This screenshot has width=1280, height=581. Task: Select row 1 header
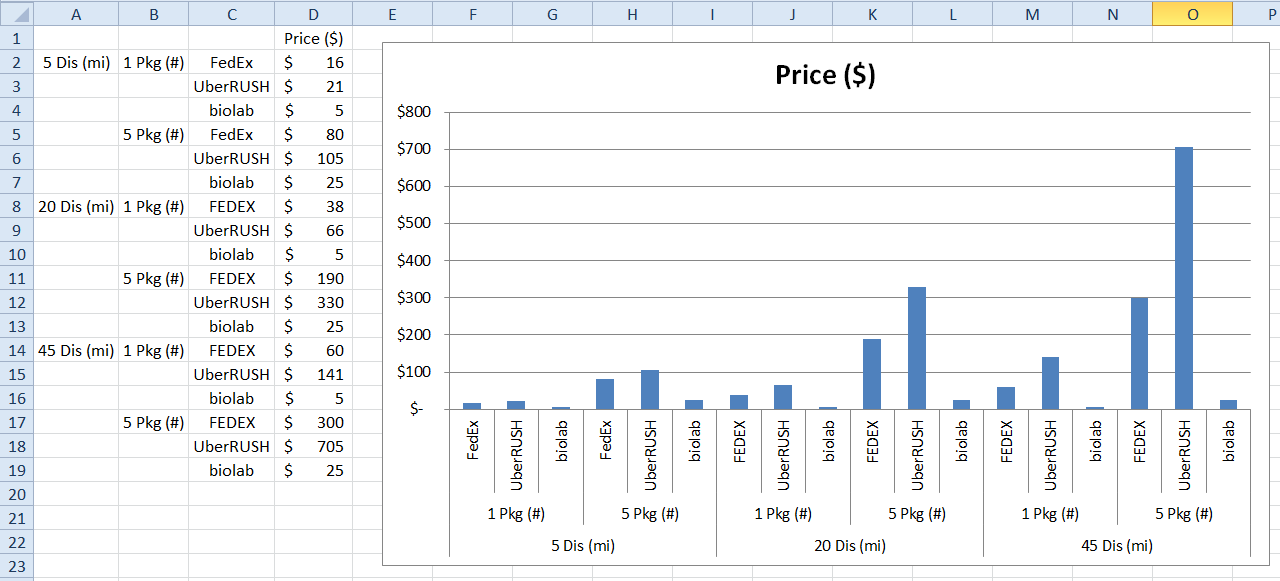click(17, 39)
